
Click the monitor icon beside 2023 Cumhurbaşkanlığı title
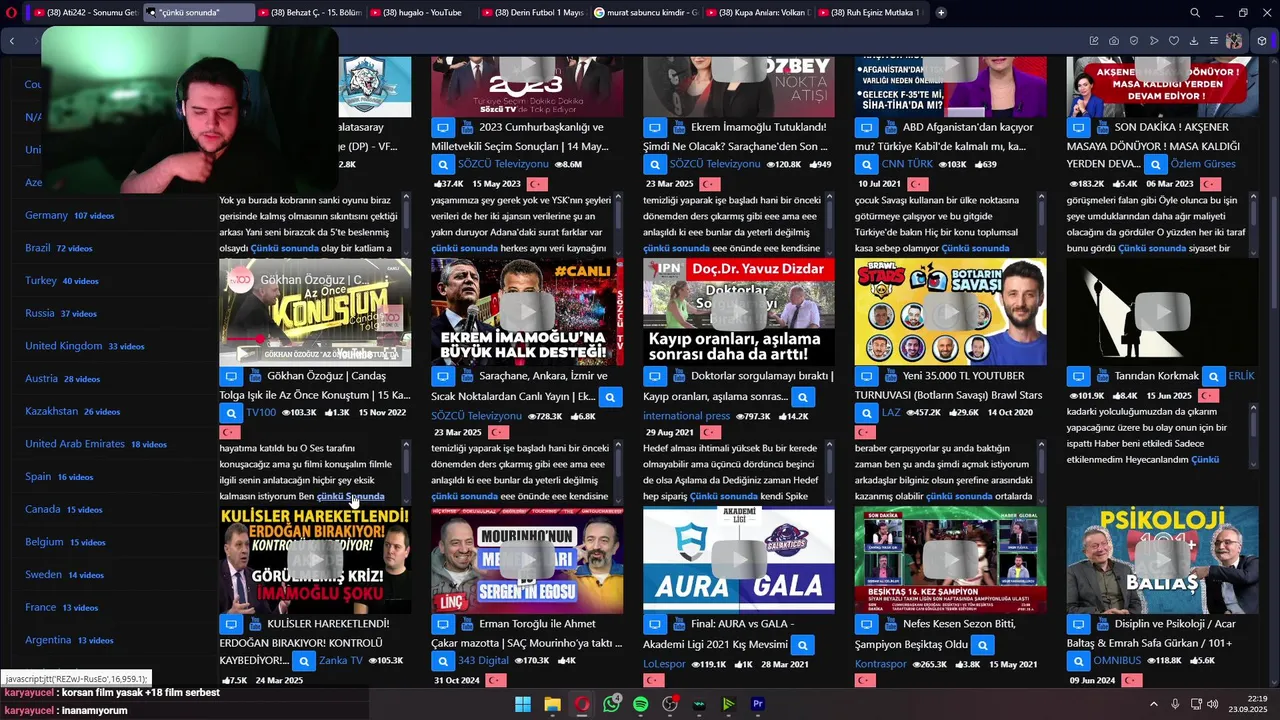[442, 128]
